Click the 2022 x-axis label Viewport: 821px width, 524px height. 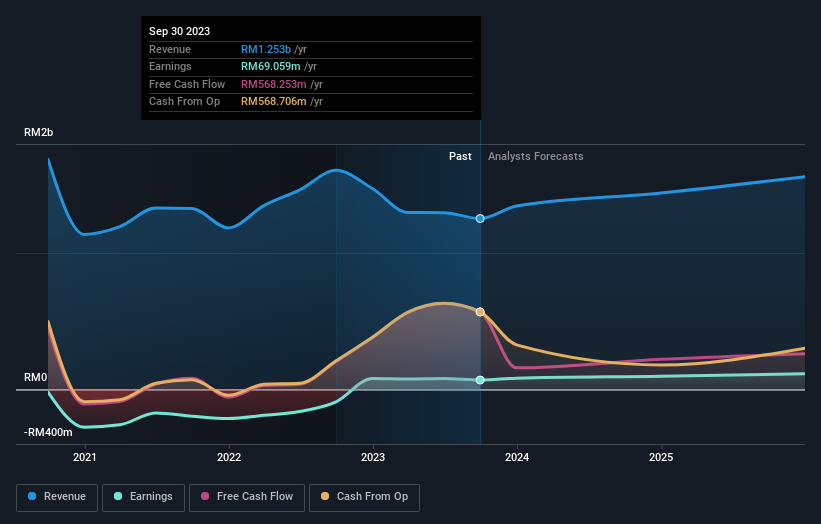pos(229,458)
